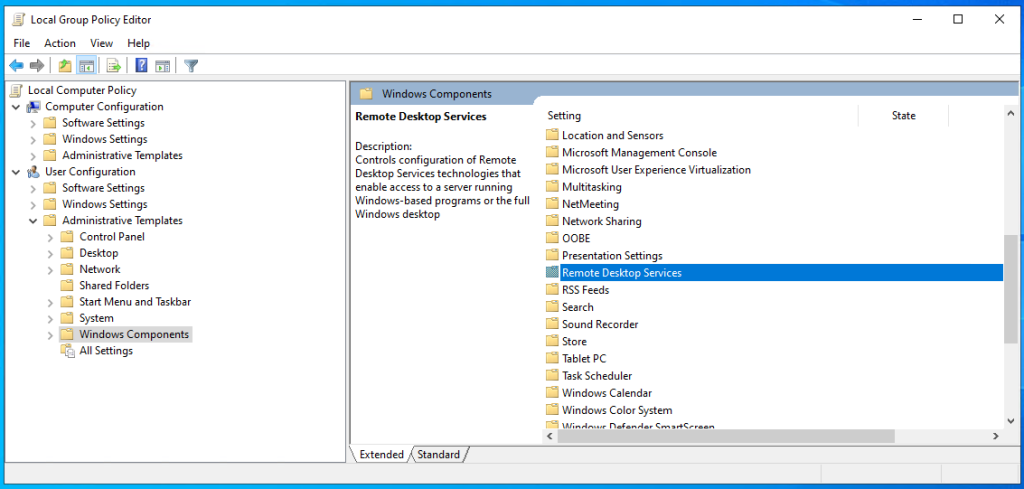Collapse the Computer Configuration node
This screenshot has width=1024, height=489.
coord(16,106)
